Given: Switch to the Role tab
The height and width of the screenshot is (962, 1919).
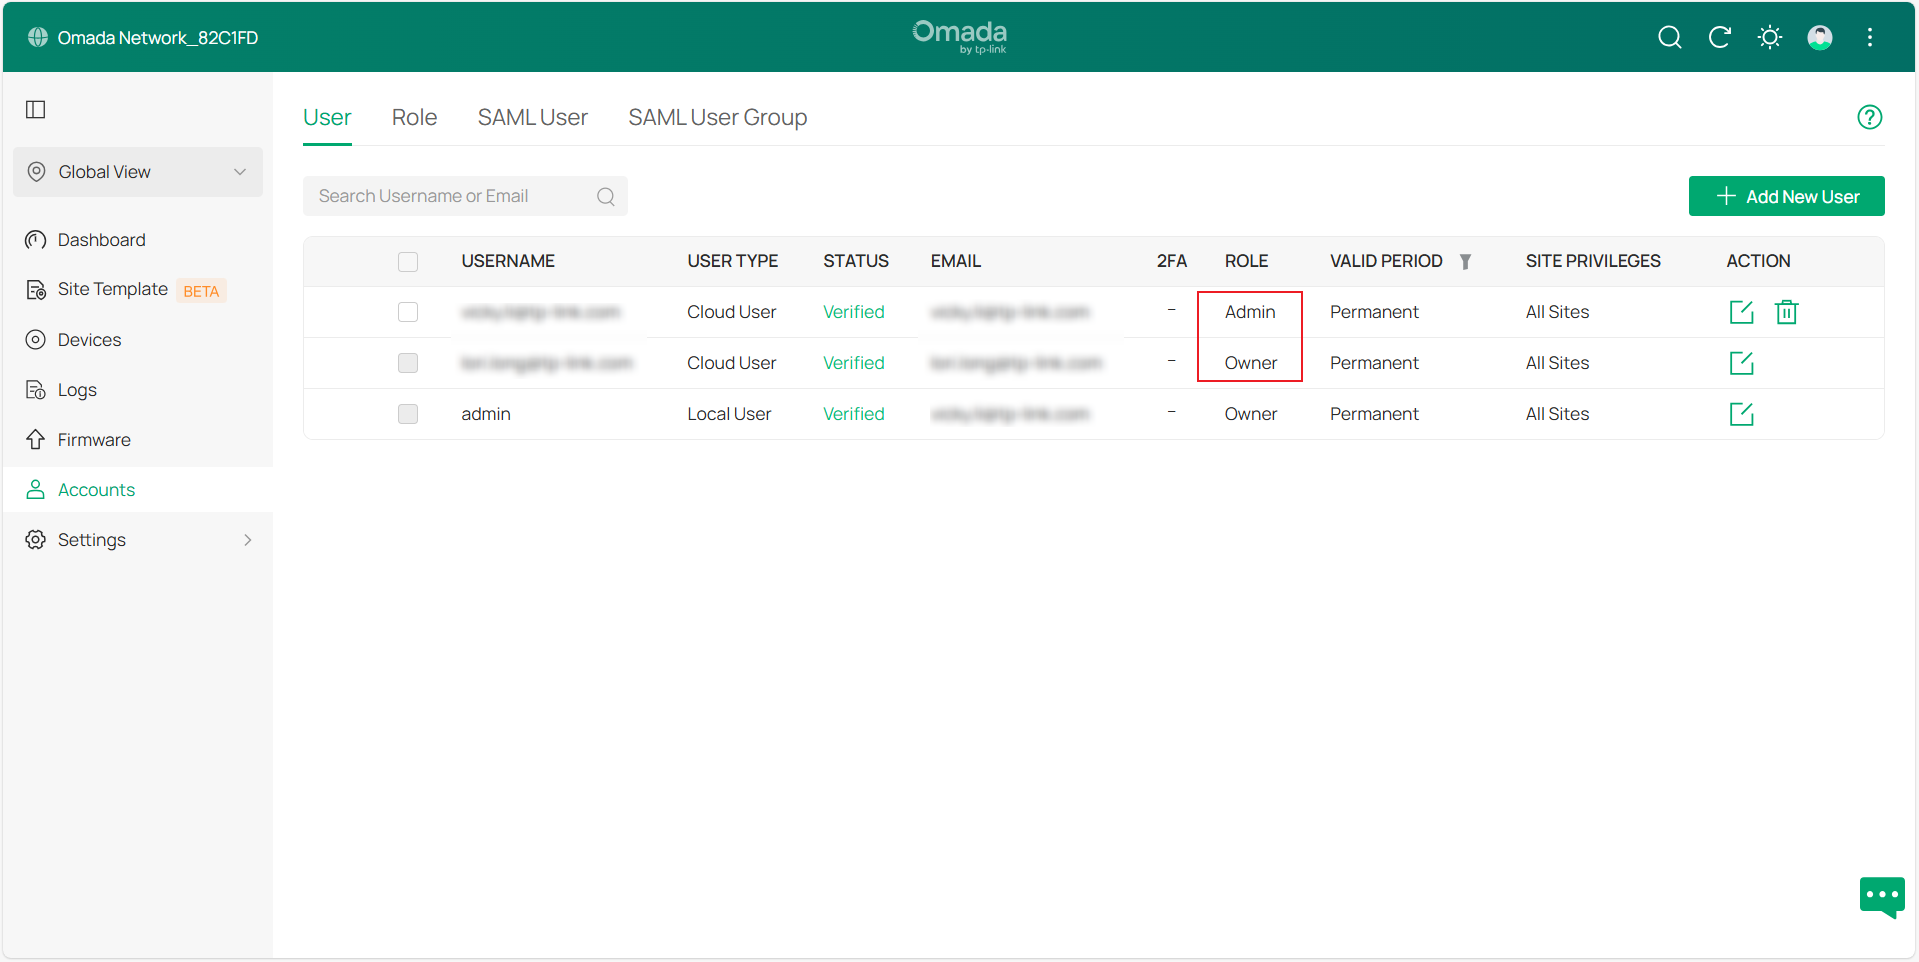Looking at the screenshot, I should [414, 117].
